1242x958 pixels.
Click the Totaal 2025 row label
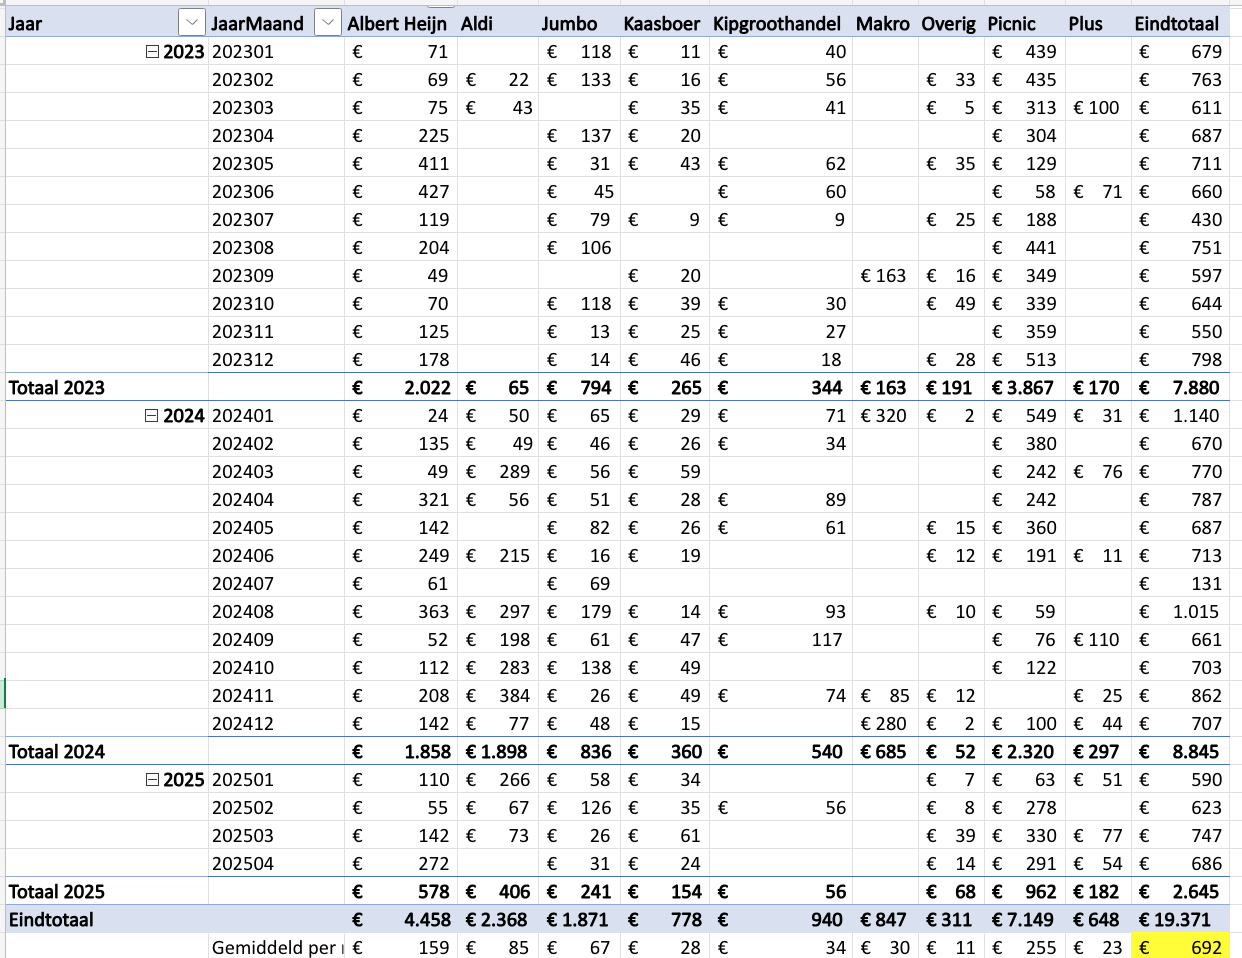click(57, 892)
